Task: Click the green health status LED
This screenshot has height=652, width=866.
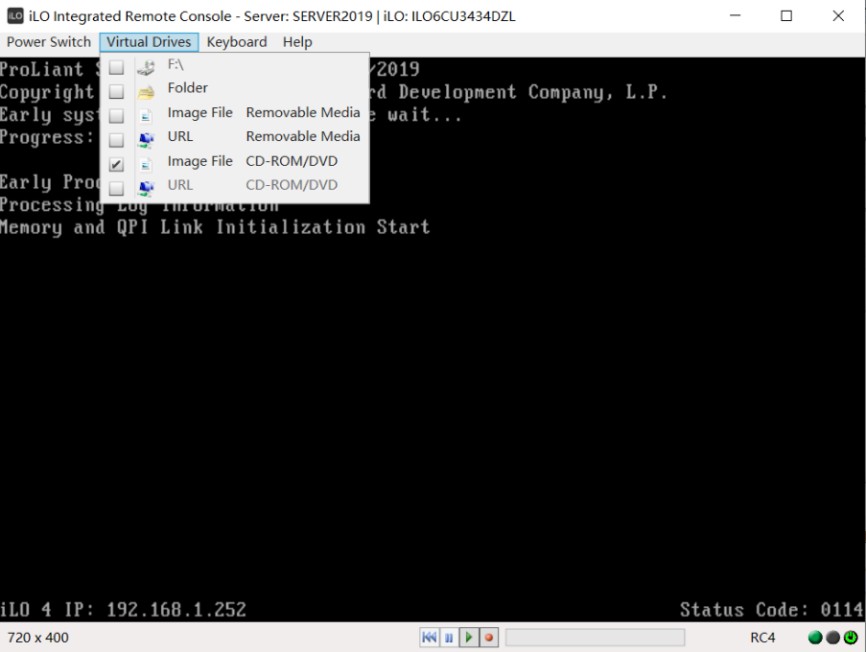Action: pos(815,637)
